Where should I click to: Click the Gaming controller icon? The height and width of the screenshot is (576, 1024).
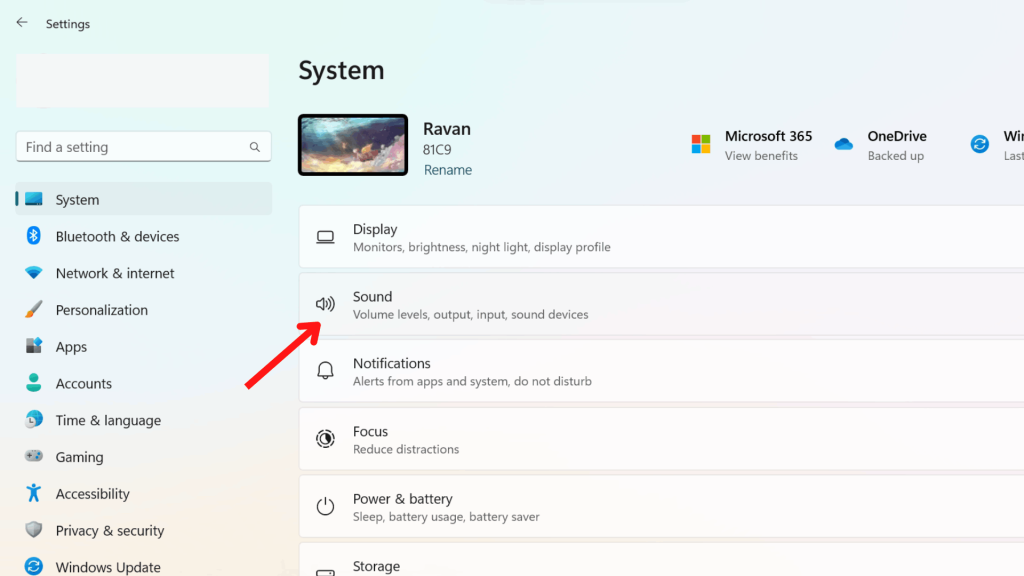33,456
